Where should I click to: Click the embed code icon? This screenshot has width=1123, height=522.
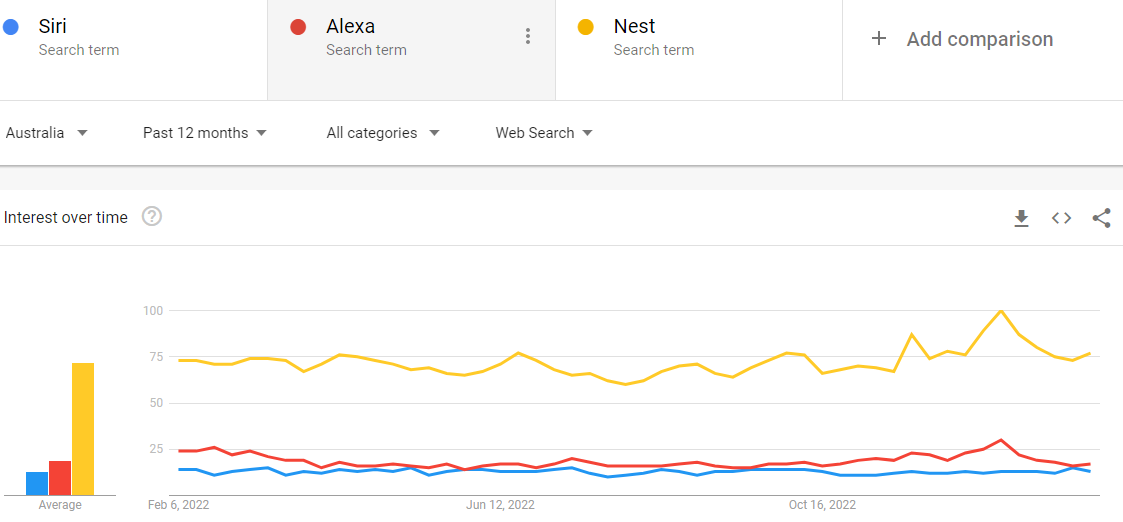click(x=1061, y=218)
